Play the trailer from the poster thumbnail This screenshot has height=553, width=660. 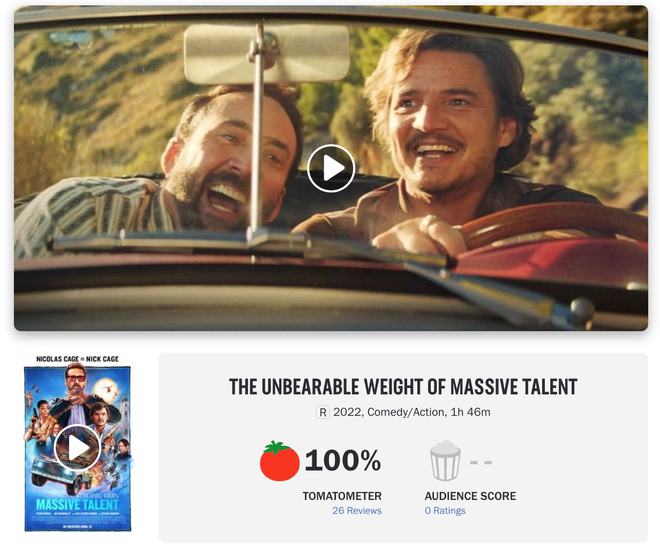click(77, 448)
